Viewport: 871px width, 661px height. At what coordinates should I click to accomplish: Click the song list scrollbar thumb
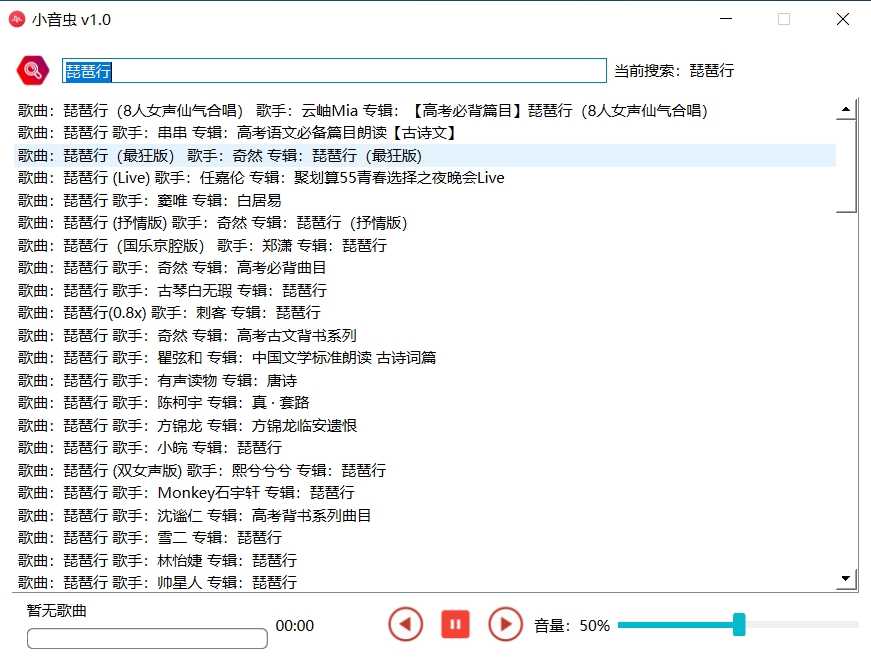[x=845, y=166]
